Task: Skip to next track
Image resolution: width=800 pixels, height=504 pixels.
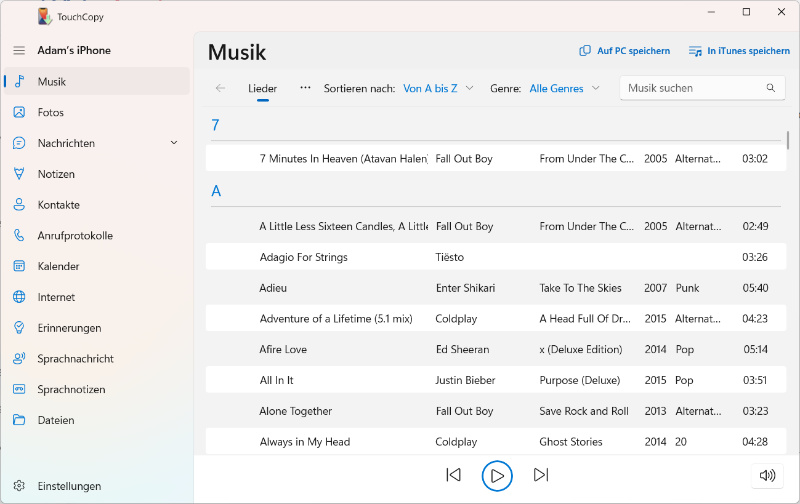Action: point(540,475)
